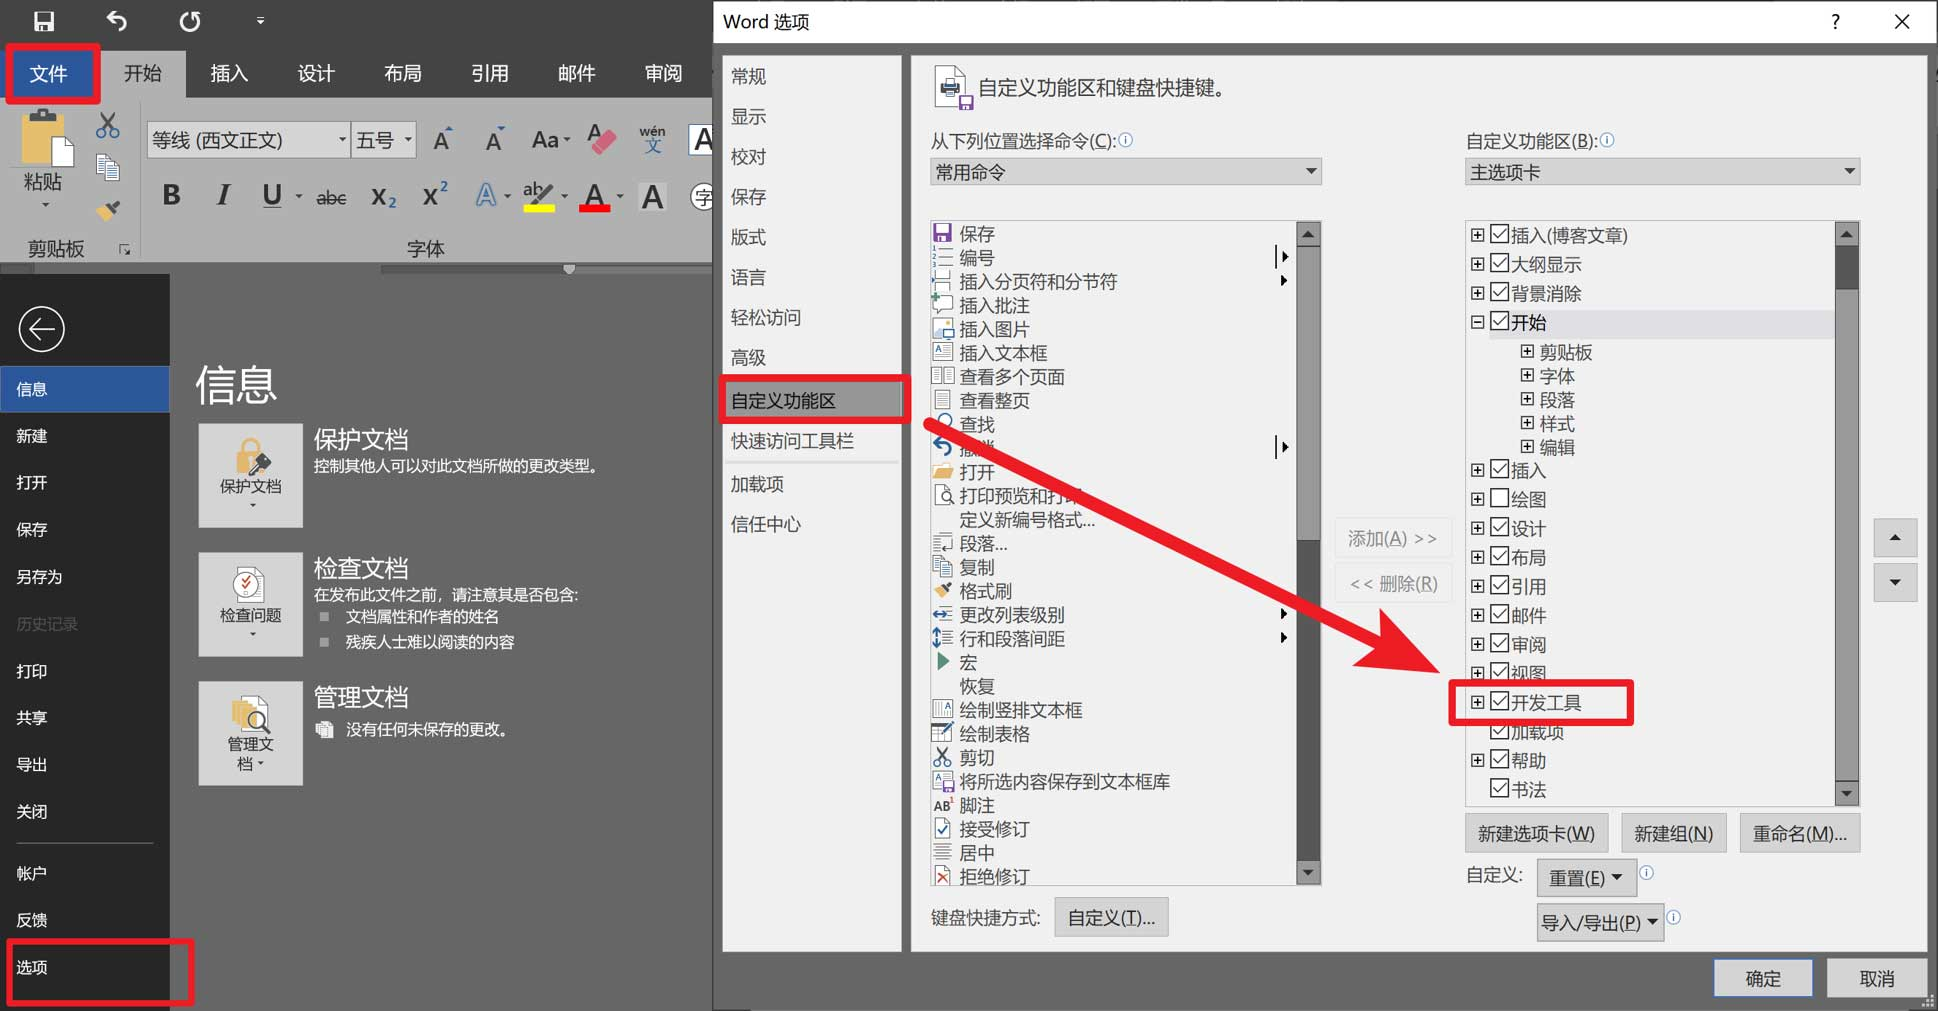1938x1011 pixels.
Task: Click the 检查问题 button
Action: click(x=250, y=604)
